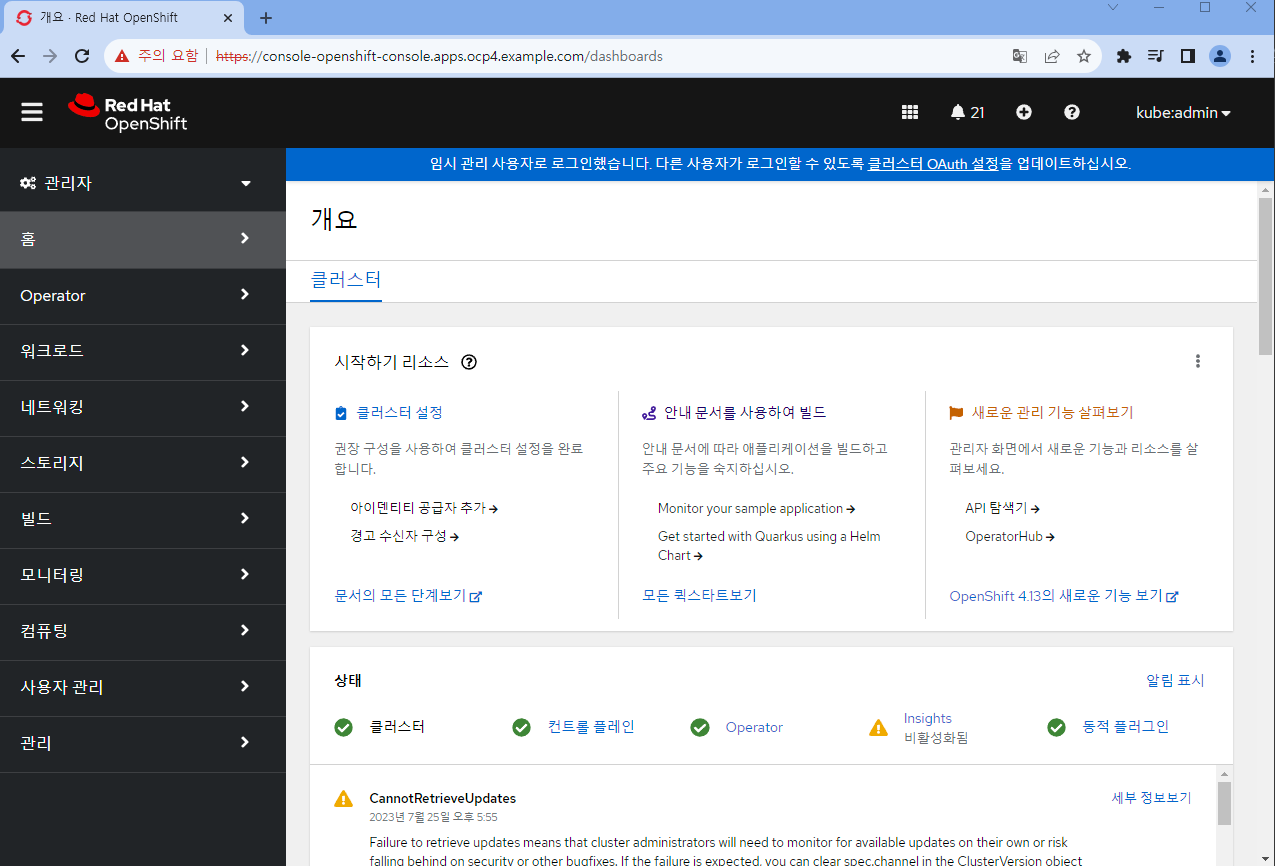Screen dimensions: 1275x866
Task: Open the 관리자 perspective switcher dropdown
Action: coord(143,183)
